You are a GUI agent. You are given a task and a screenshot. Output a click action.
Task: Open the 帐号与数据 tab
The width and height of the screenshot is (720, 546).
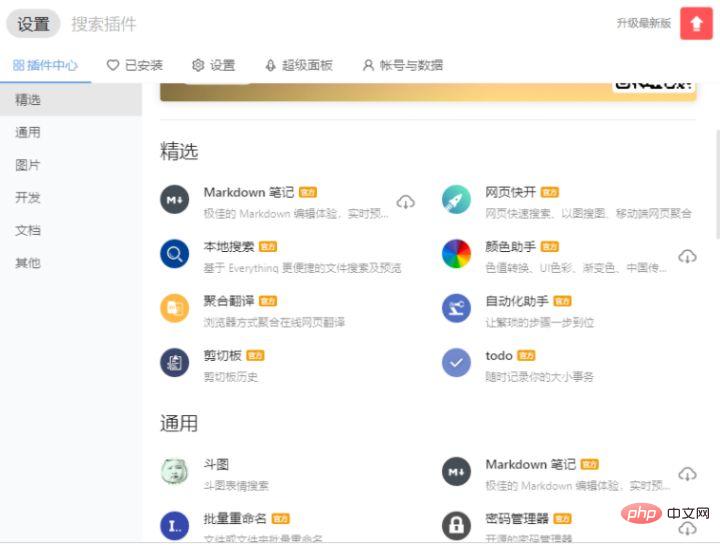[403, 66]
